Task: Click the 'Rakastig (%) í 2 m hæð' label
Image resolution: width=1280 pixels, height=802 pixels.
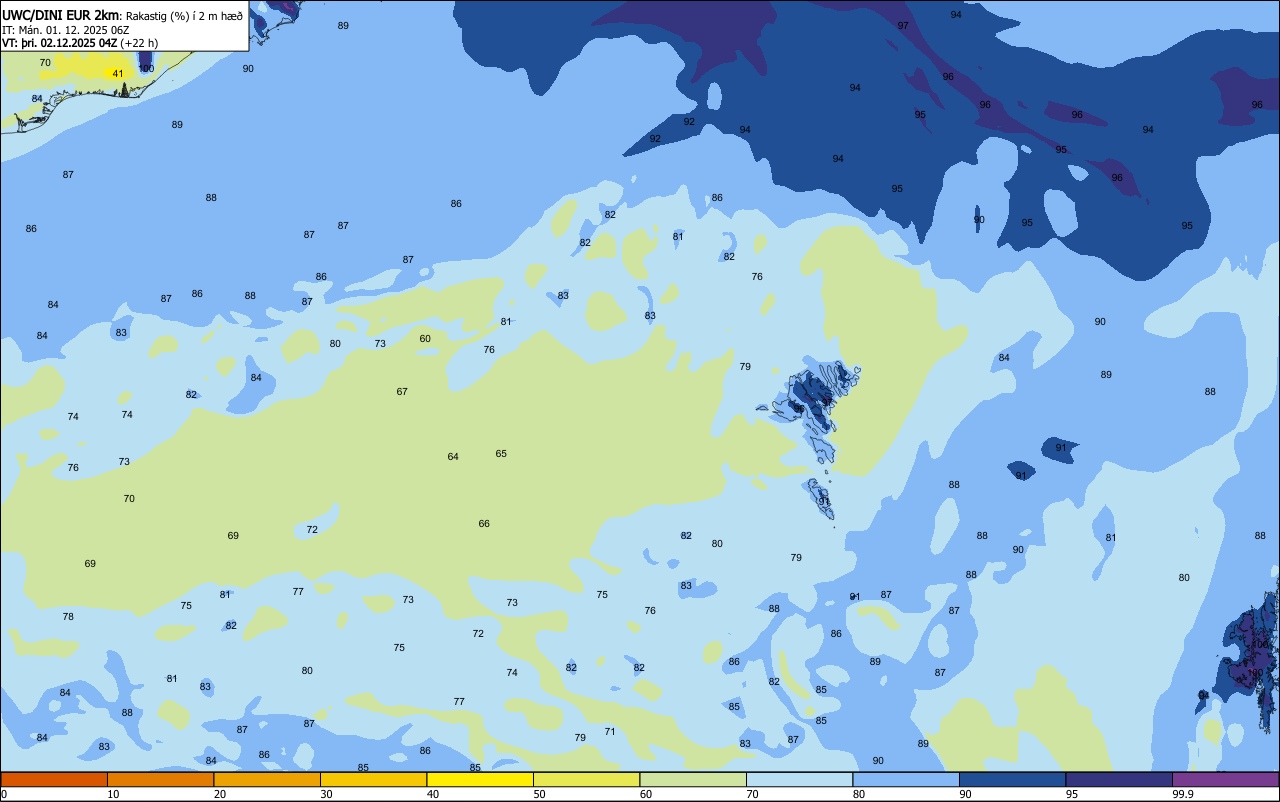Action: pos(184,15)
